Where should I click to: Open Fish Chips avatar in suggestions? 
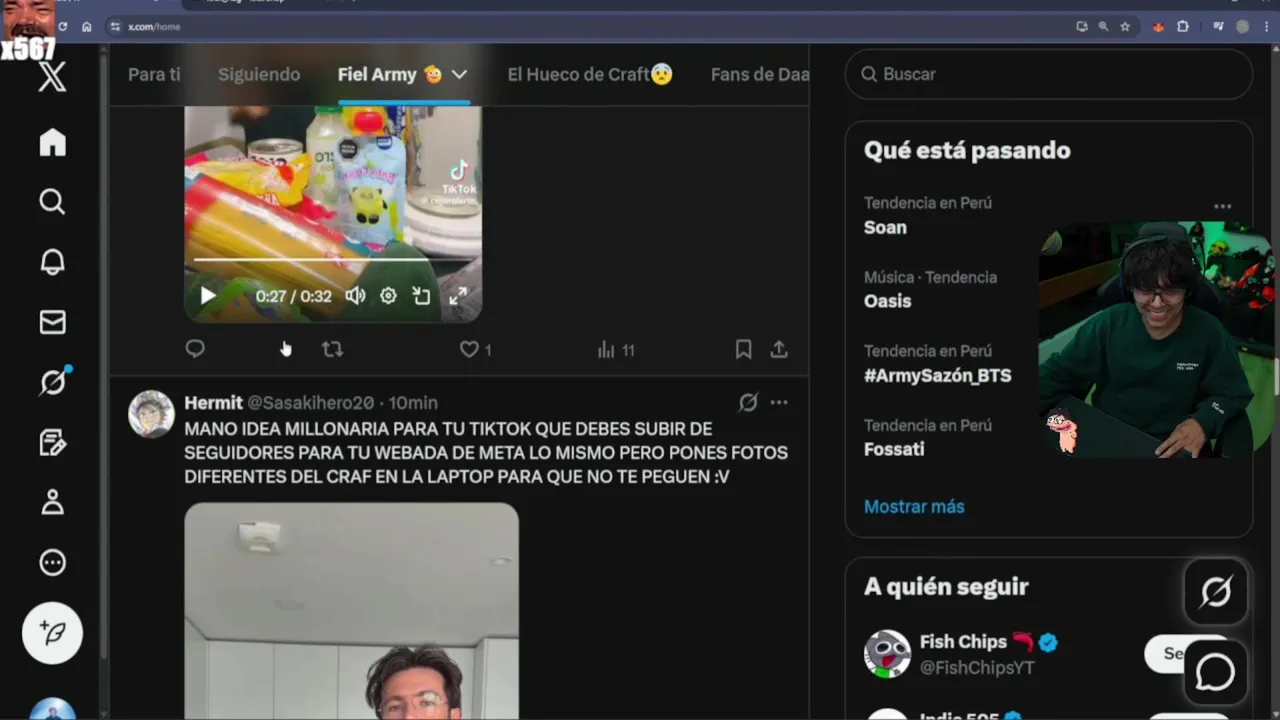pyautogui.click(x=887, y=654)
